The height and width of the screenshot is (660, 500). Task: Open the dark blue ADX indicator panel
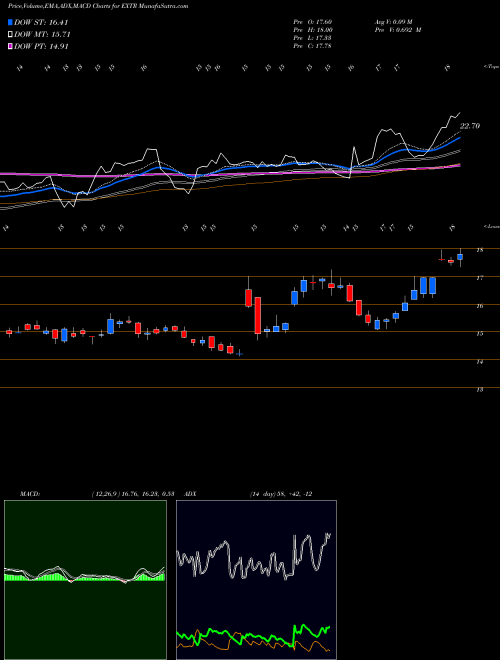click(256, 580)
